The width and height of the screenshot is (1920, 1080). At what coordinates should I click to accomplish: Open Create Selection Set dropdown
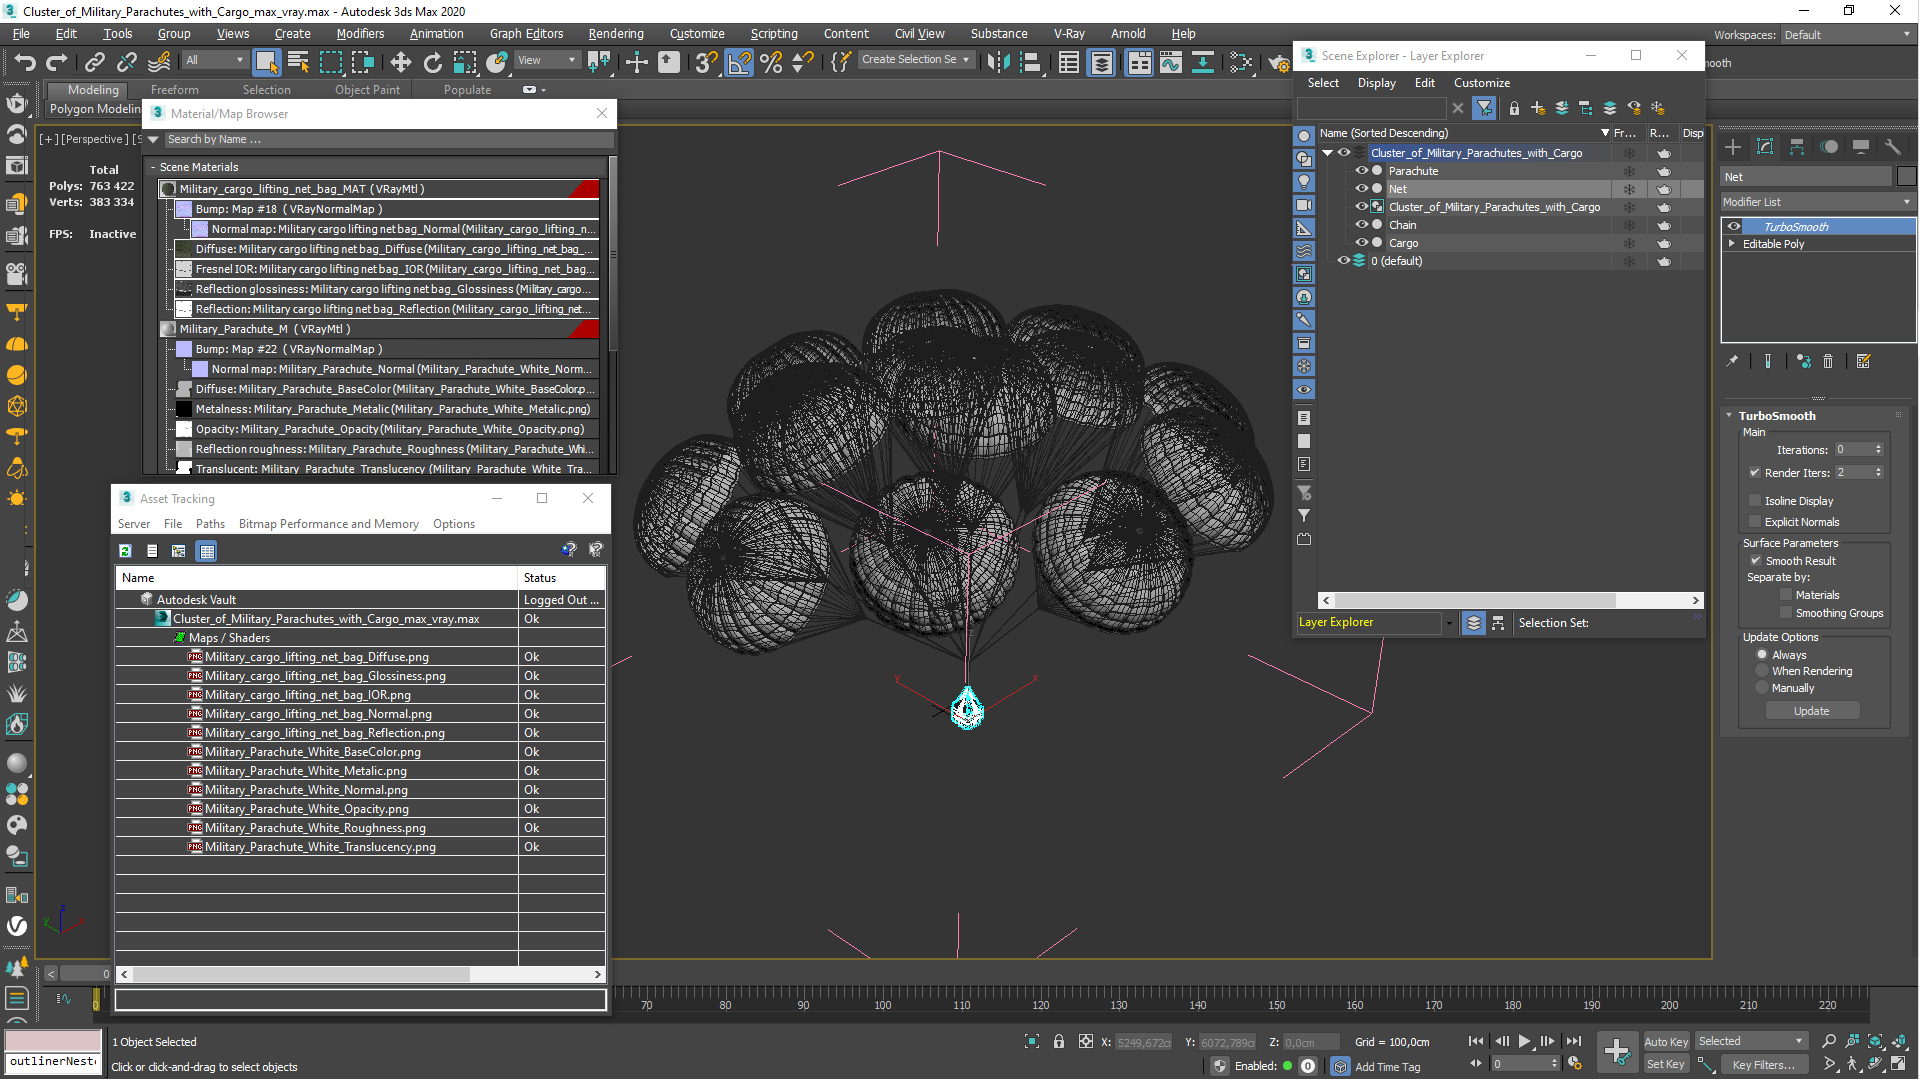pyautogui.click(x=915, y=60)
